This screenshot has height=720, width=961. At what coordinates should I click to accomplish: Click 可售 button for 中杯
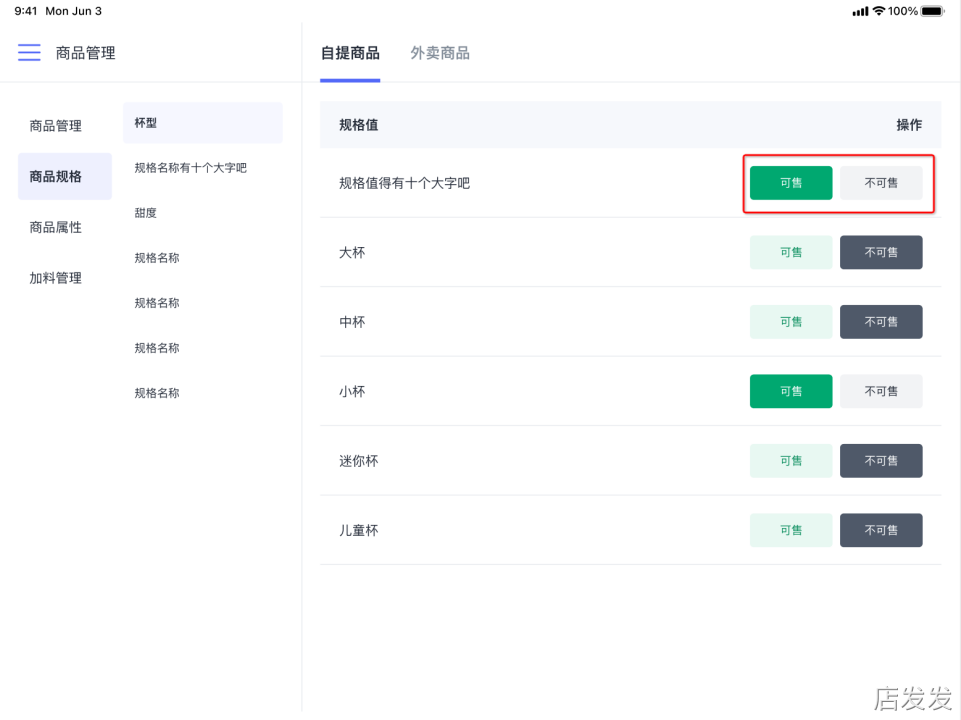(790, 322)
